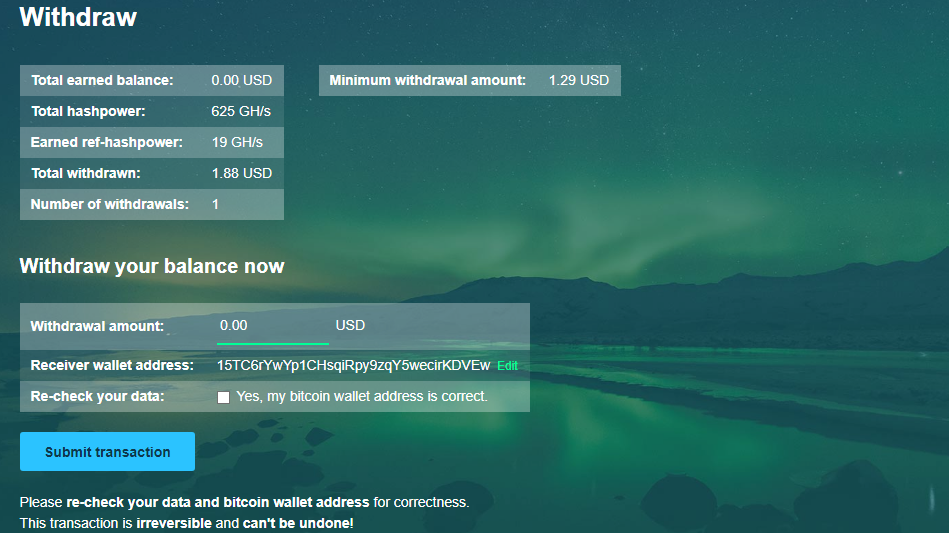Screen dimensions: 949x533
Task: Click the Minimum withdrawal amount box
Action: (x=470, y=80)
